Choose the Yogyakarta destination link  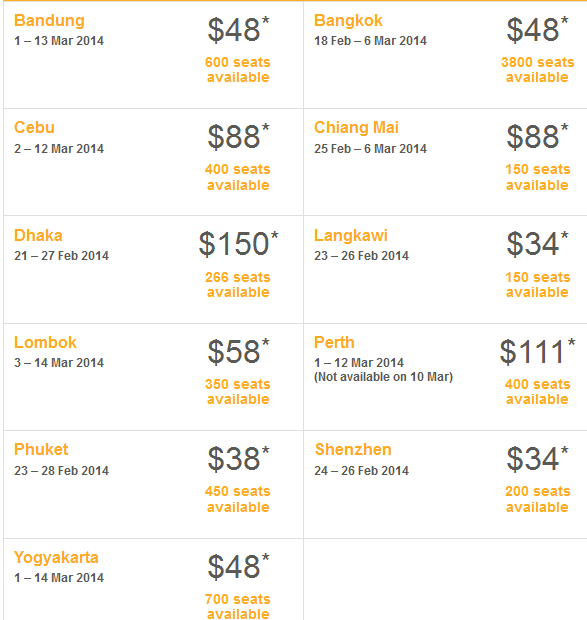(56, 558)
